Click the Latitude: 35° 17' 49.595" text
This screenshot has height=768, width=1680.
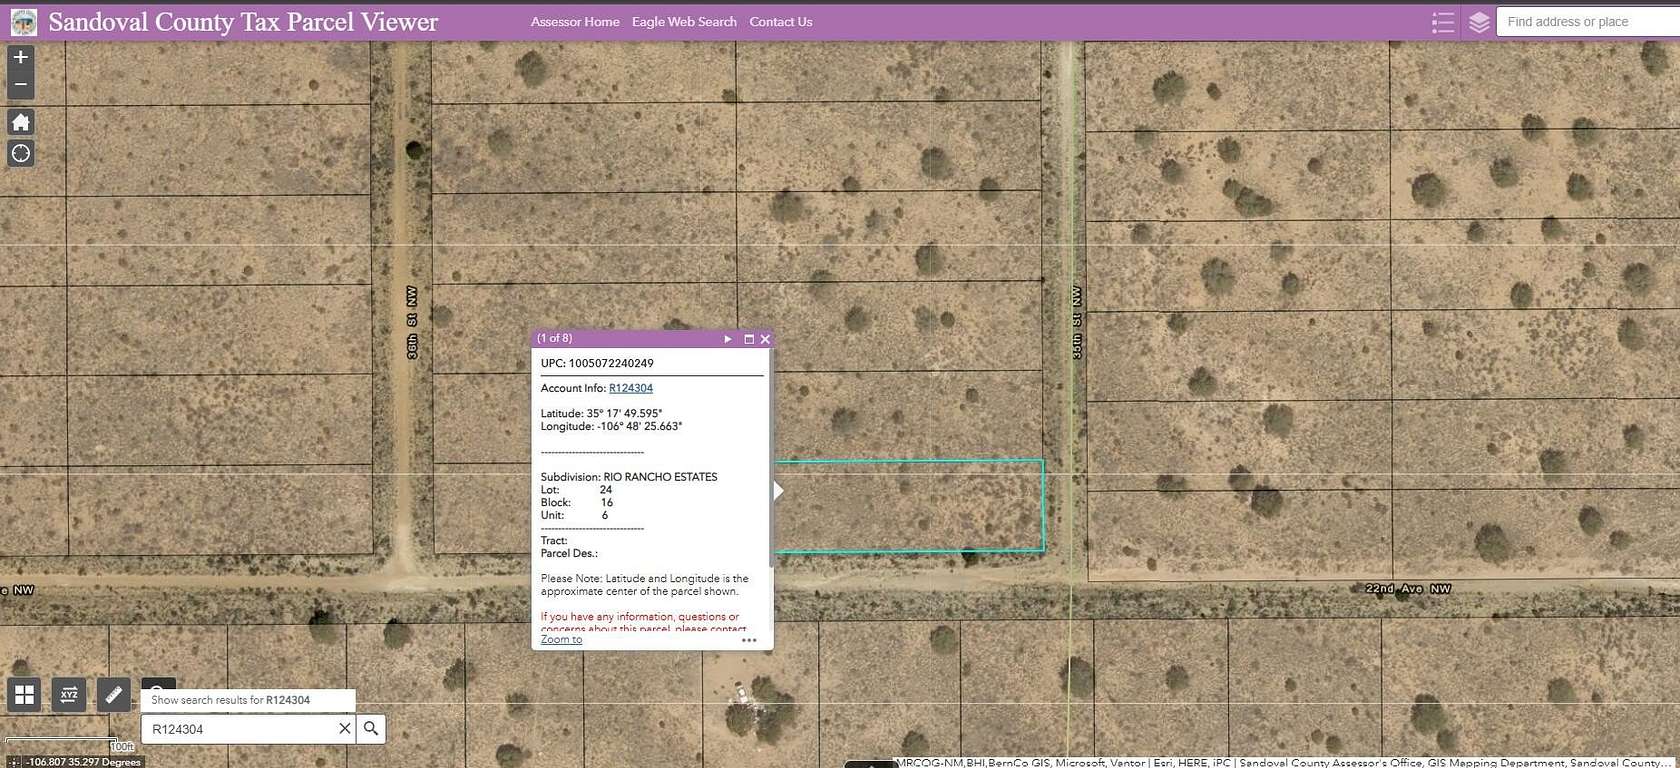click(x=601, y=413)
